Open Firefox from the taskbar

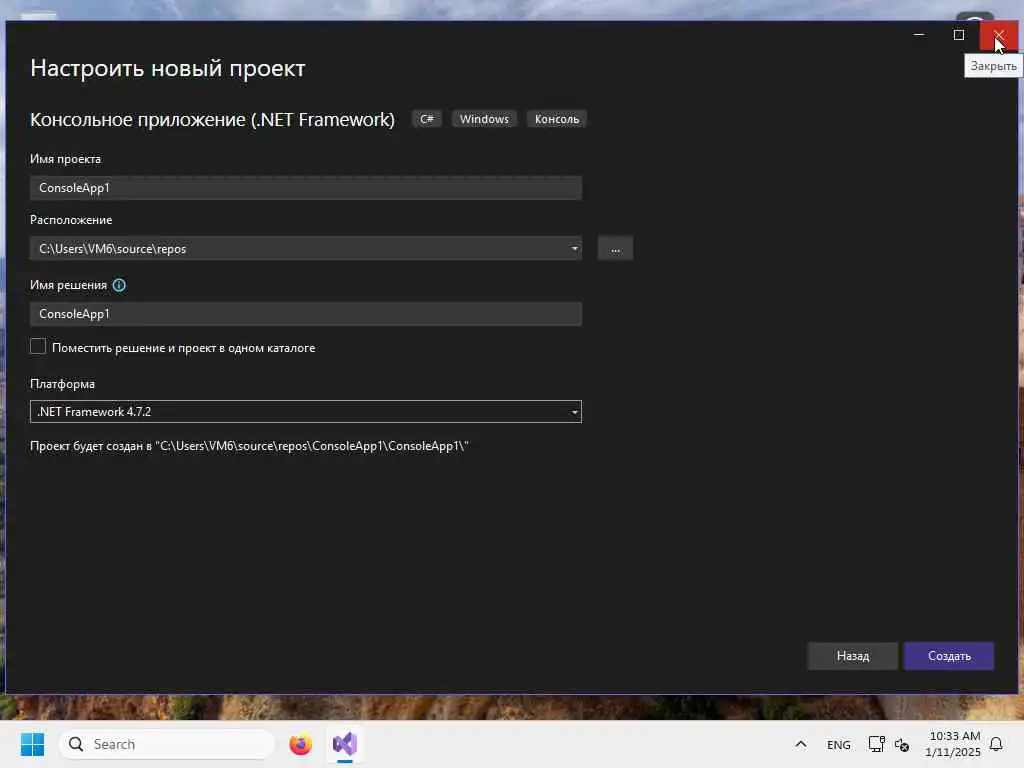coord(300,744)
